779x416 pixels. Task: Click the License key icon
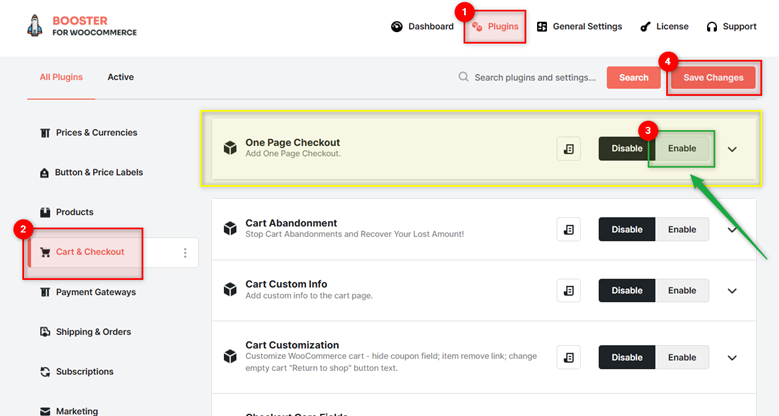pyautogui.click(x=645, y=27)
